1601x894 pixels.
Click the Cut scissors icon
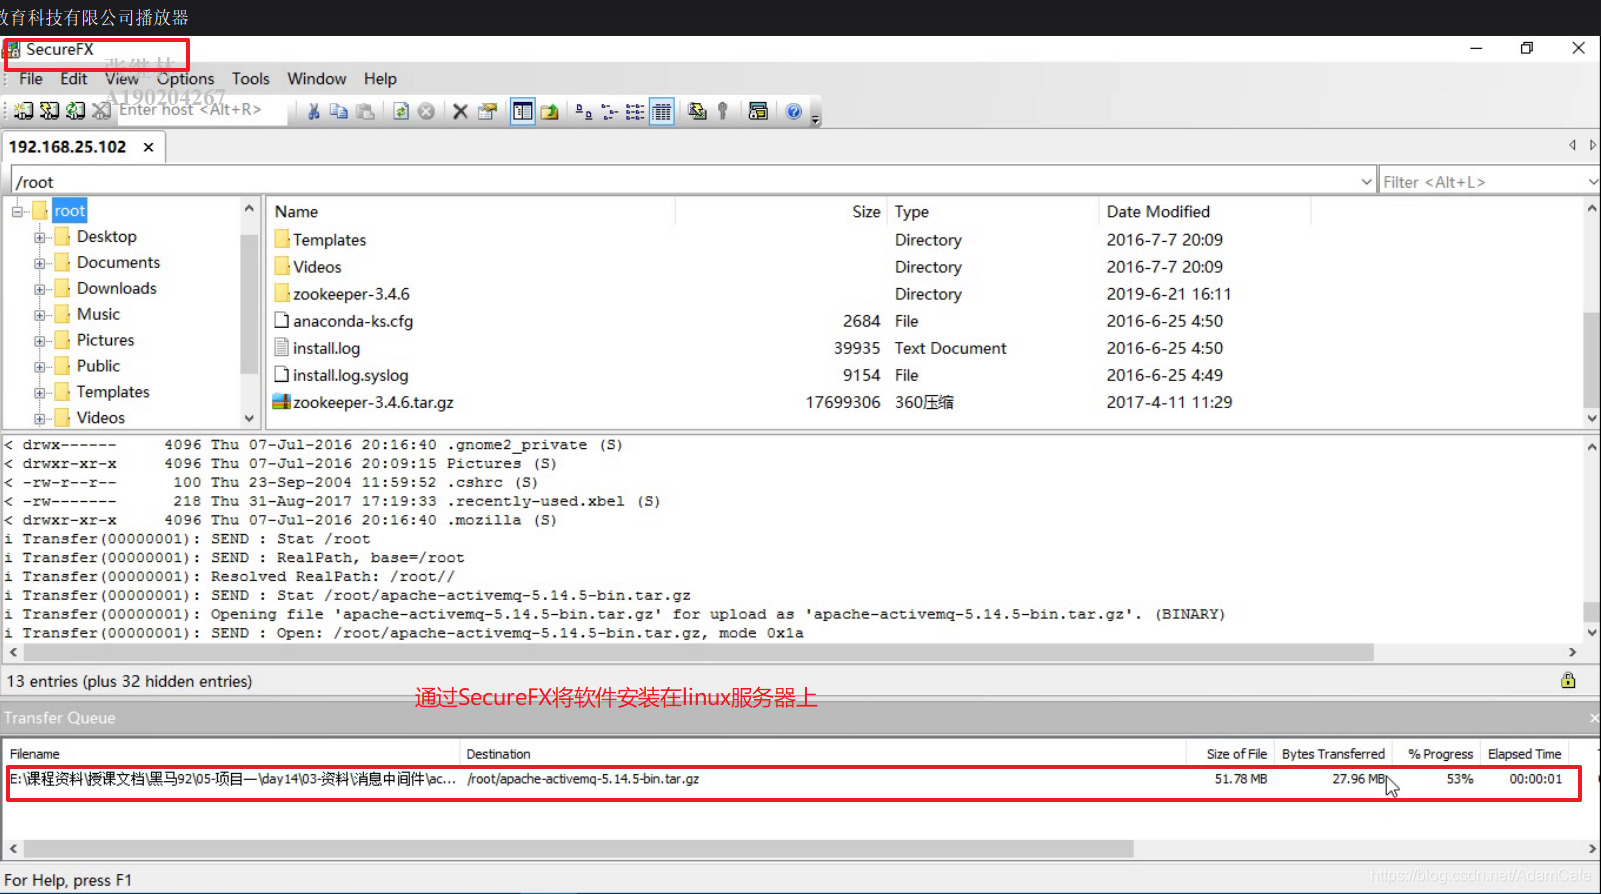tap(313, 111)
